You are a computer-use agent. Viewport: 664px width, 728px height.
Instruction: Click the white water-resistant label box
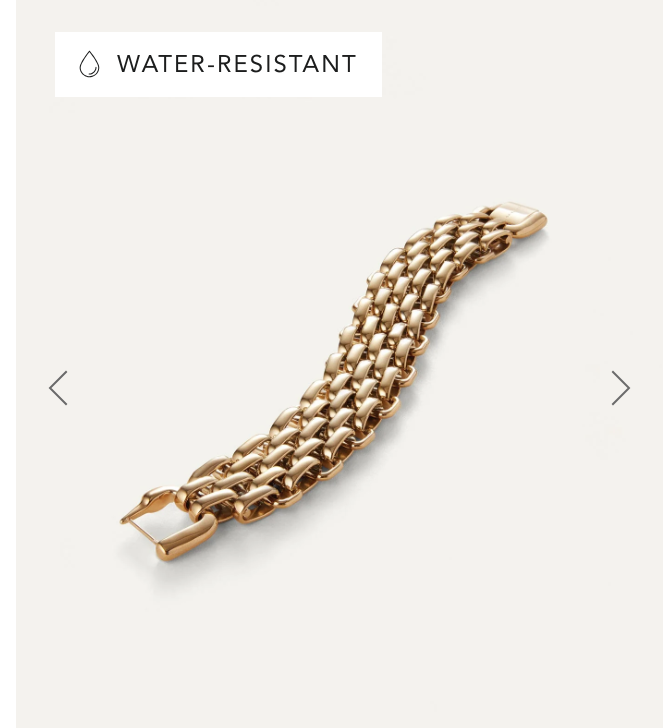[218, 65]
